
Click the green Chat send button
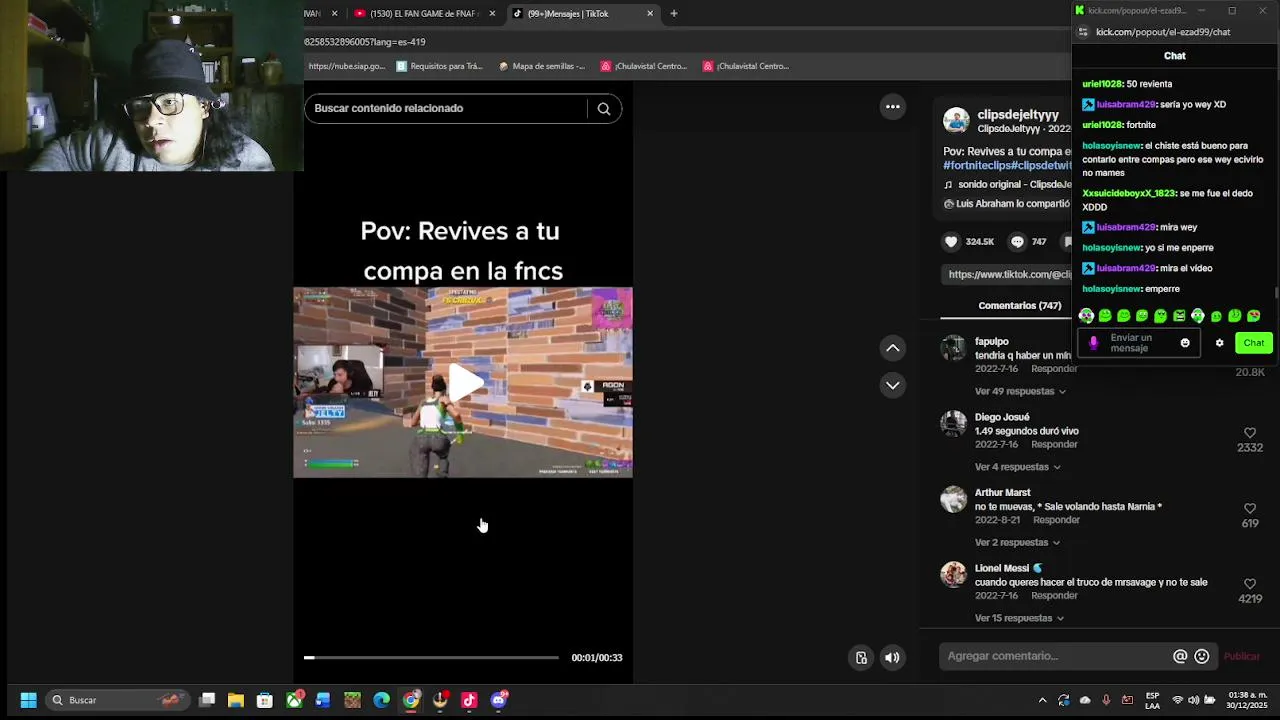tap(1254, 343)
